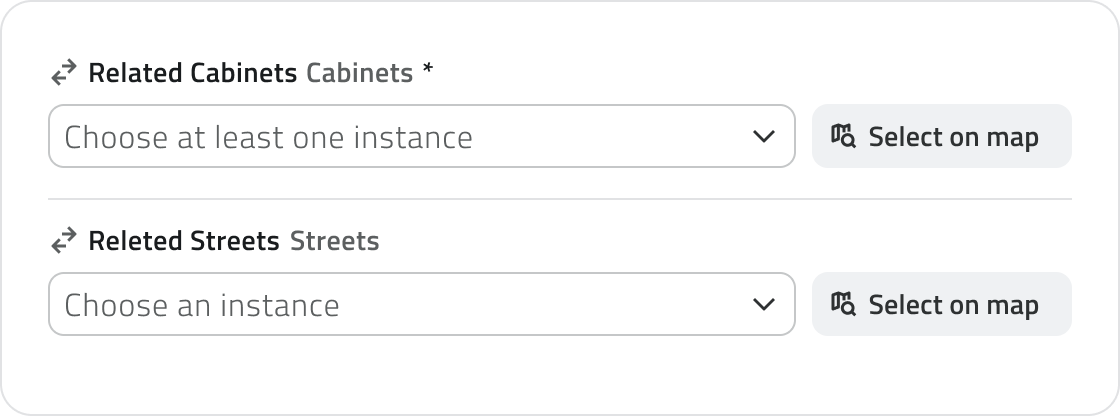The width and height of the screenshot is (1120, 416).
Task: Expand the Releted Streets dropdown chevron
Action: click(x=764, y=304)
